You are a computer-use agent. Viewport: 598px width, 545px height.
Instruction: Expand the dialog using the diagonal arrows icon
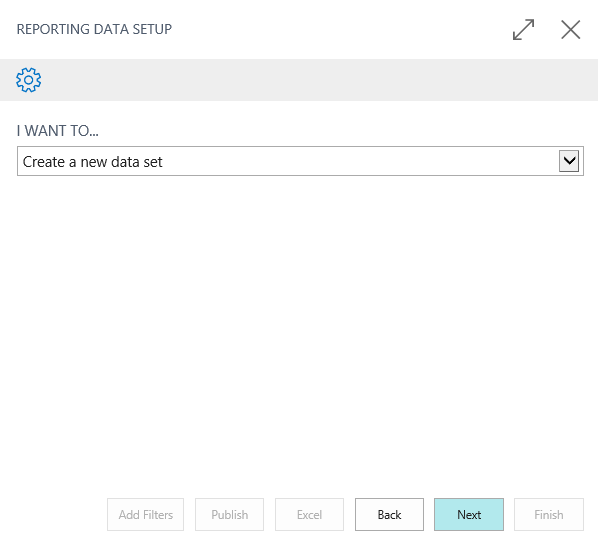[x=523, y=29]
